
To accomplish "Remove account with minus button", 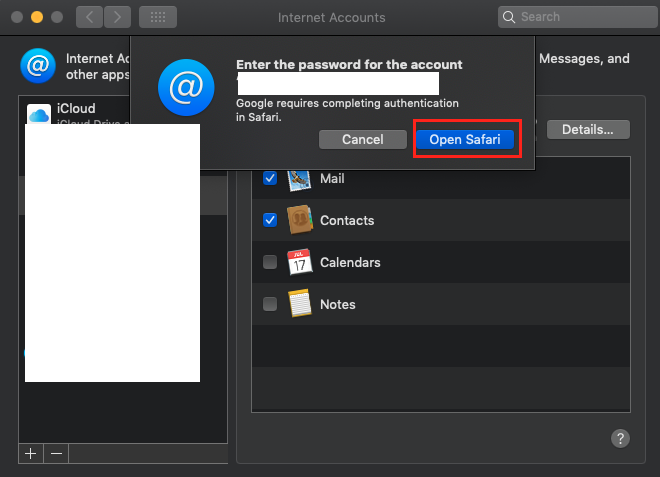I will tap(56, 453).
